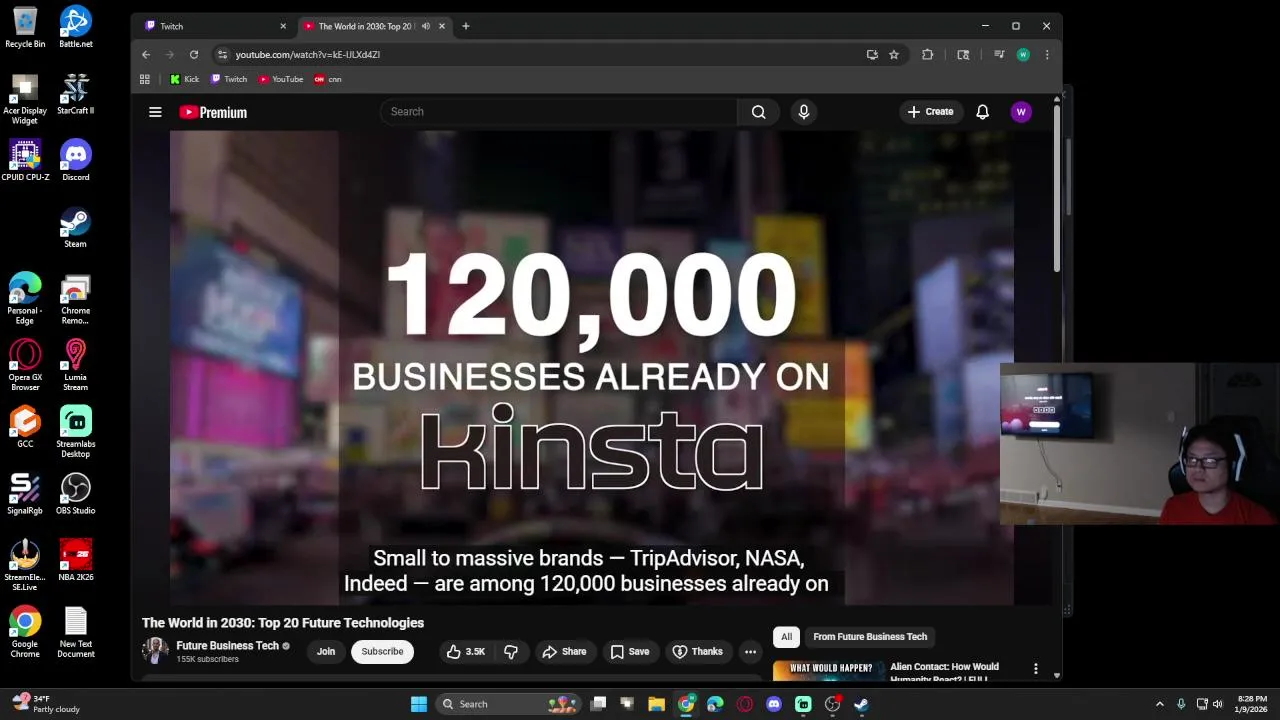Open Opera GX Browser shortcut
Viewport: 1280px width, 720px height.
[x=25, y=365]
